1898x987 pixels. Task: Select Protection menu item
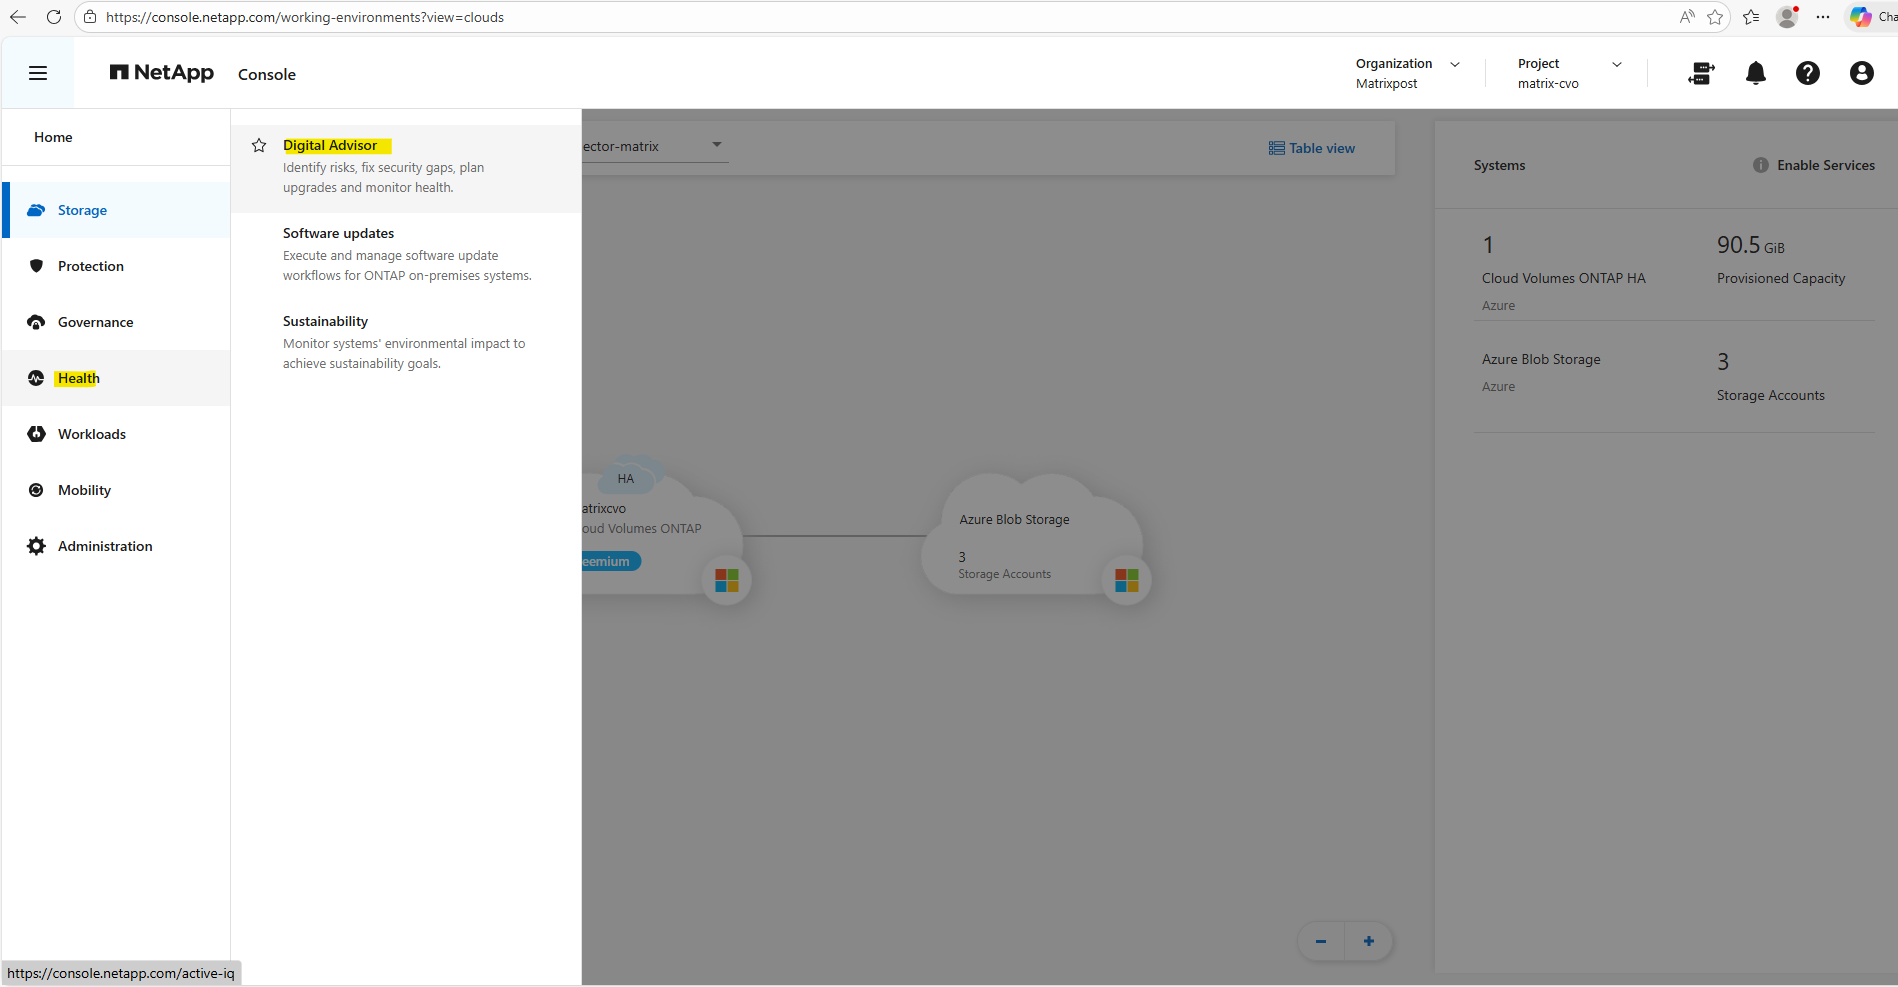pyautogui.click(x=116, y=266)
